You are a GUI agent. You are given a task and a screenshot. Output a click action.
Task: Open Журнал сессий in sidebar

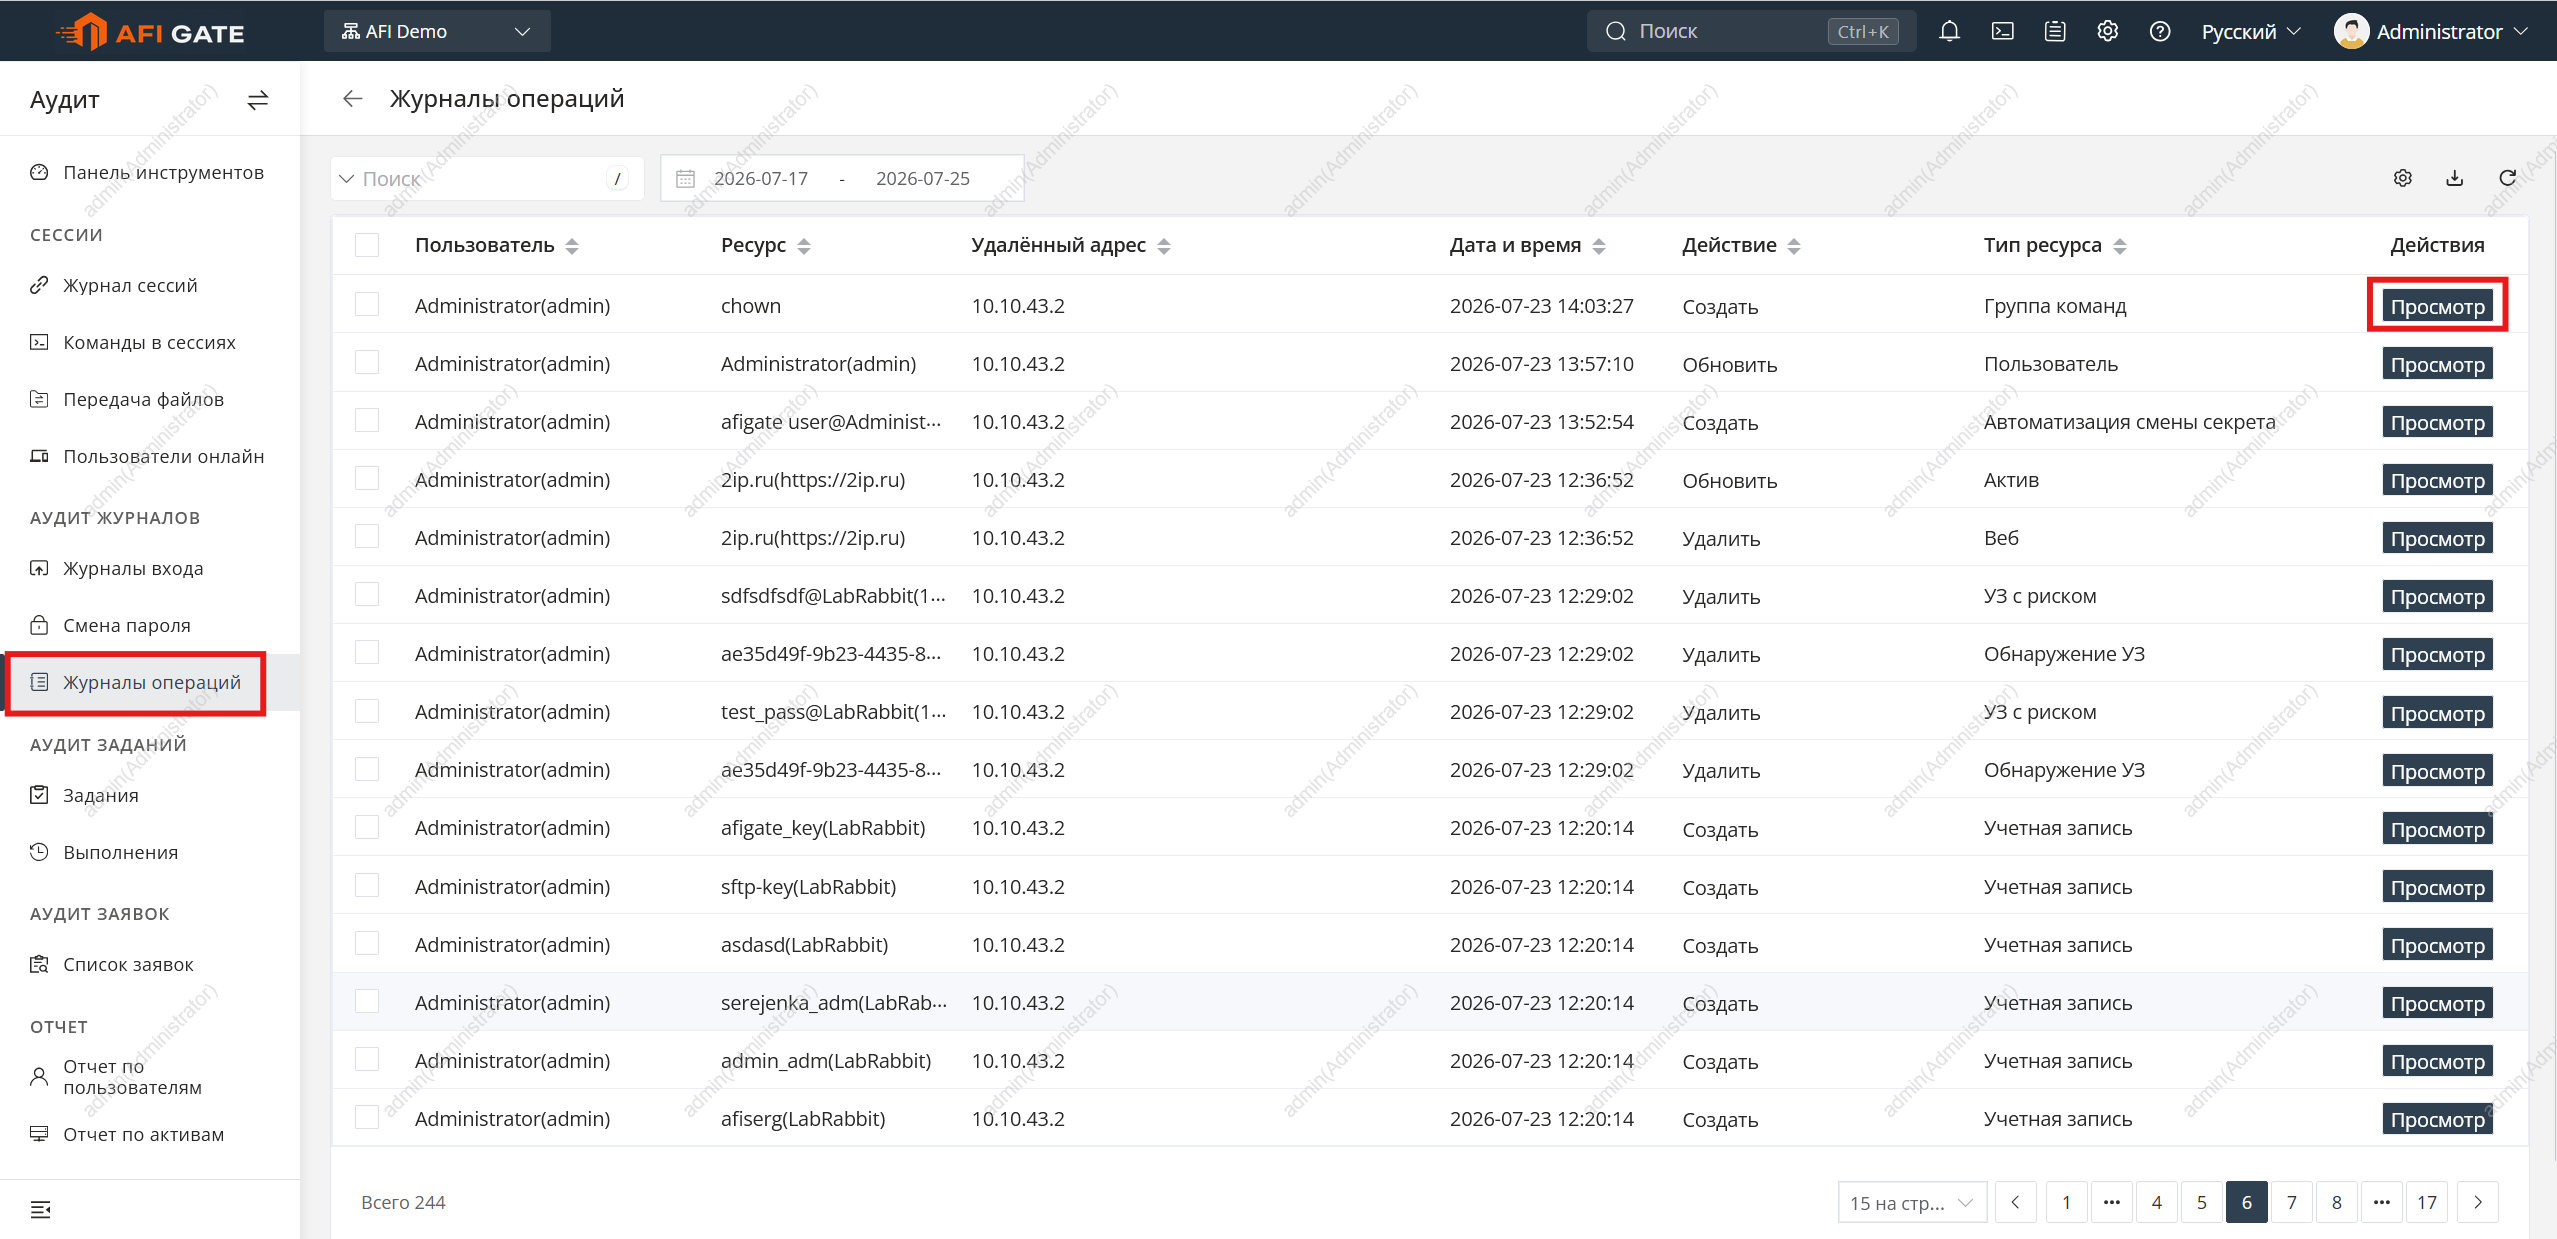150,285
